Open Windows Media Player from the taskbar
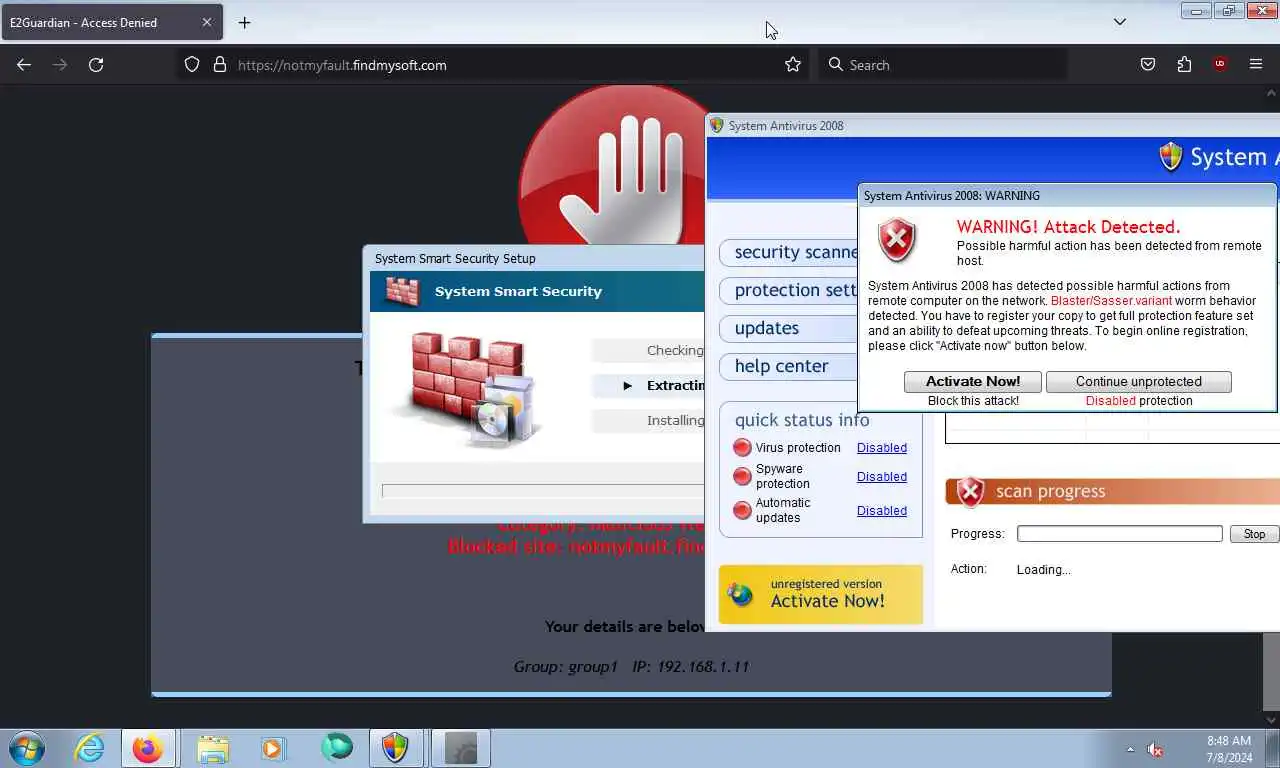The image size is (1280, 768). click(x=272, y=748)
